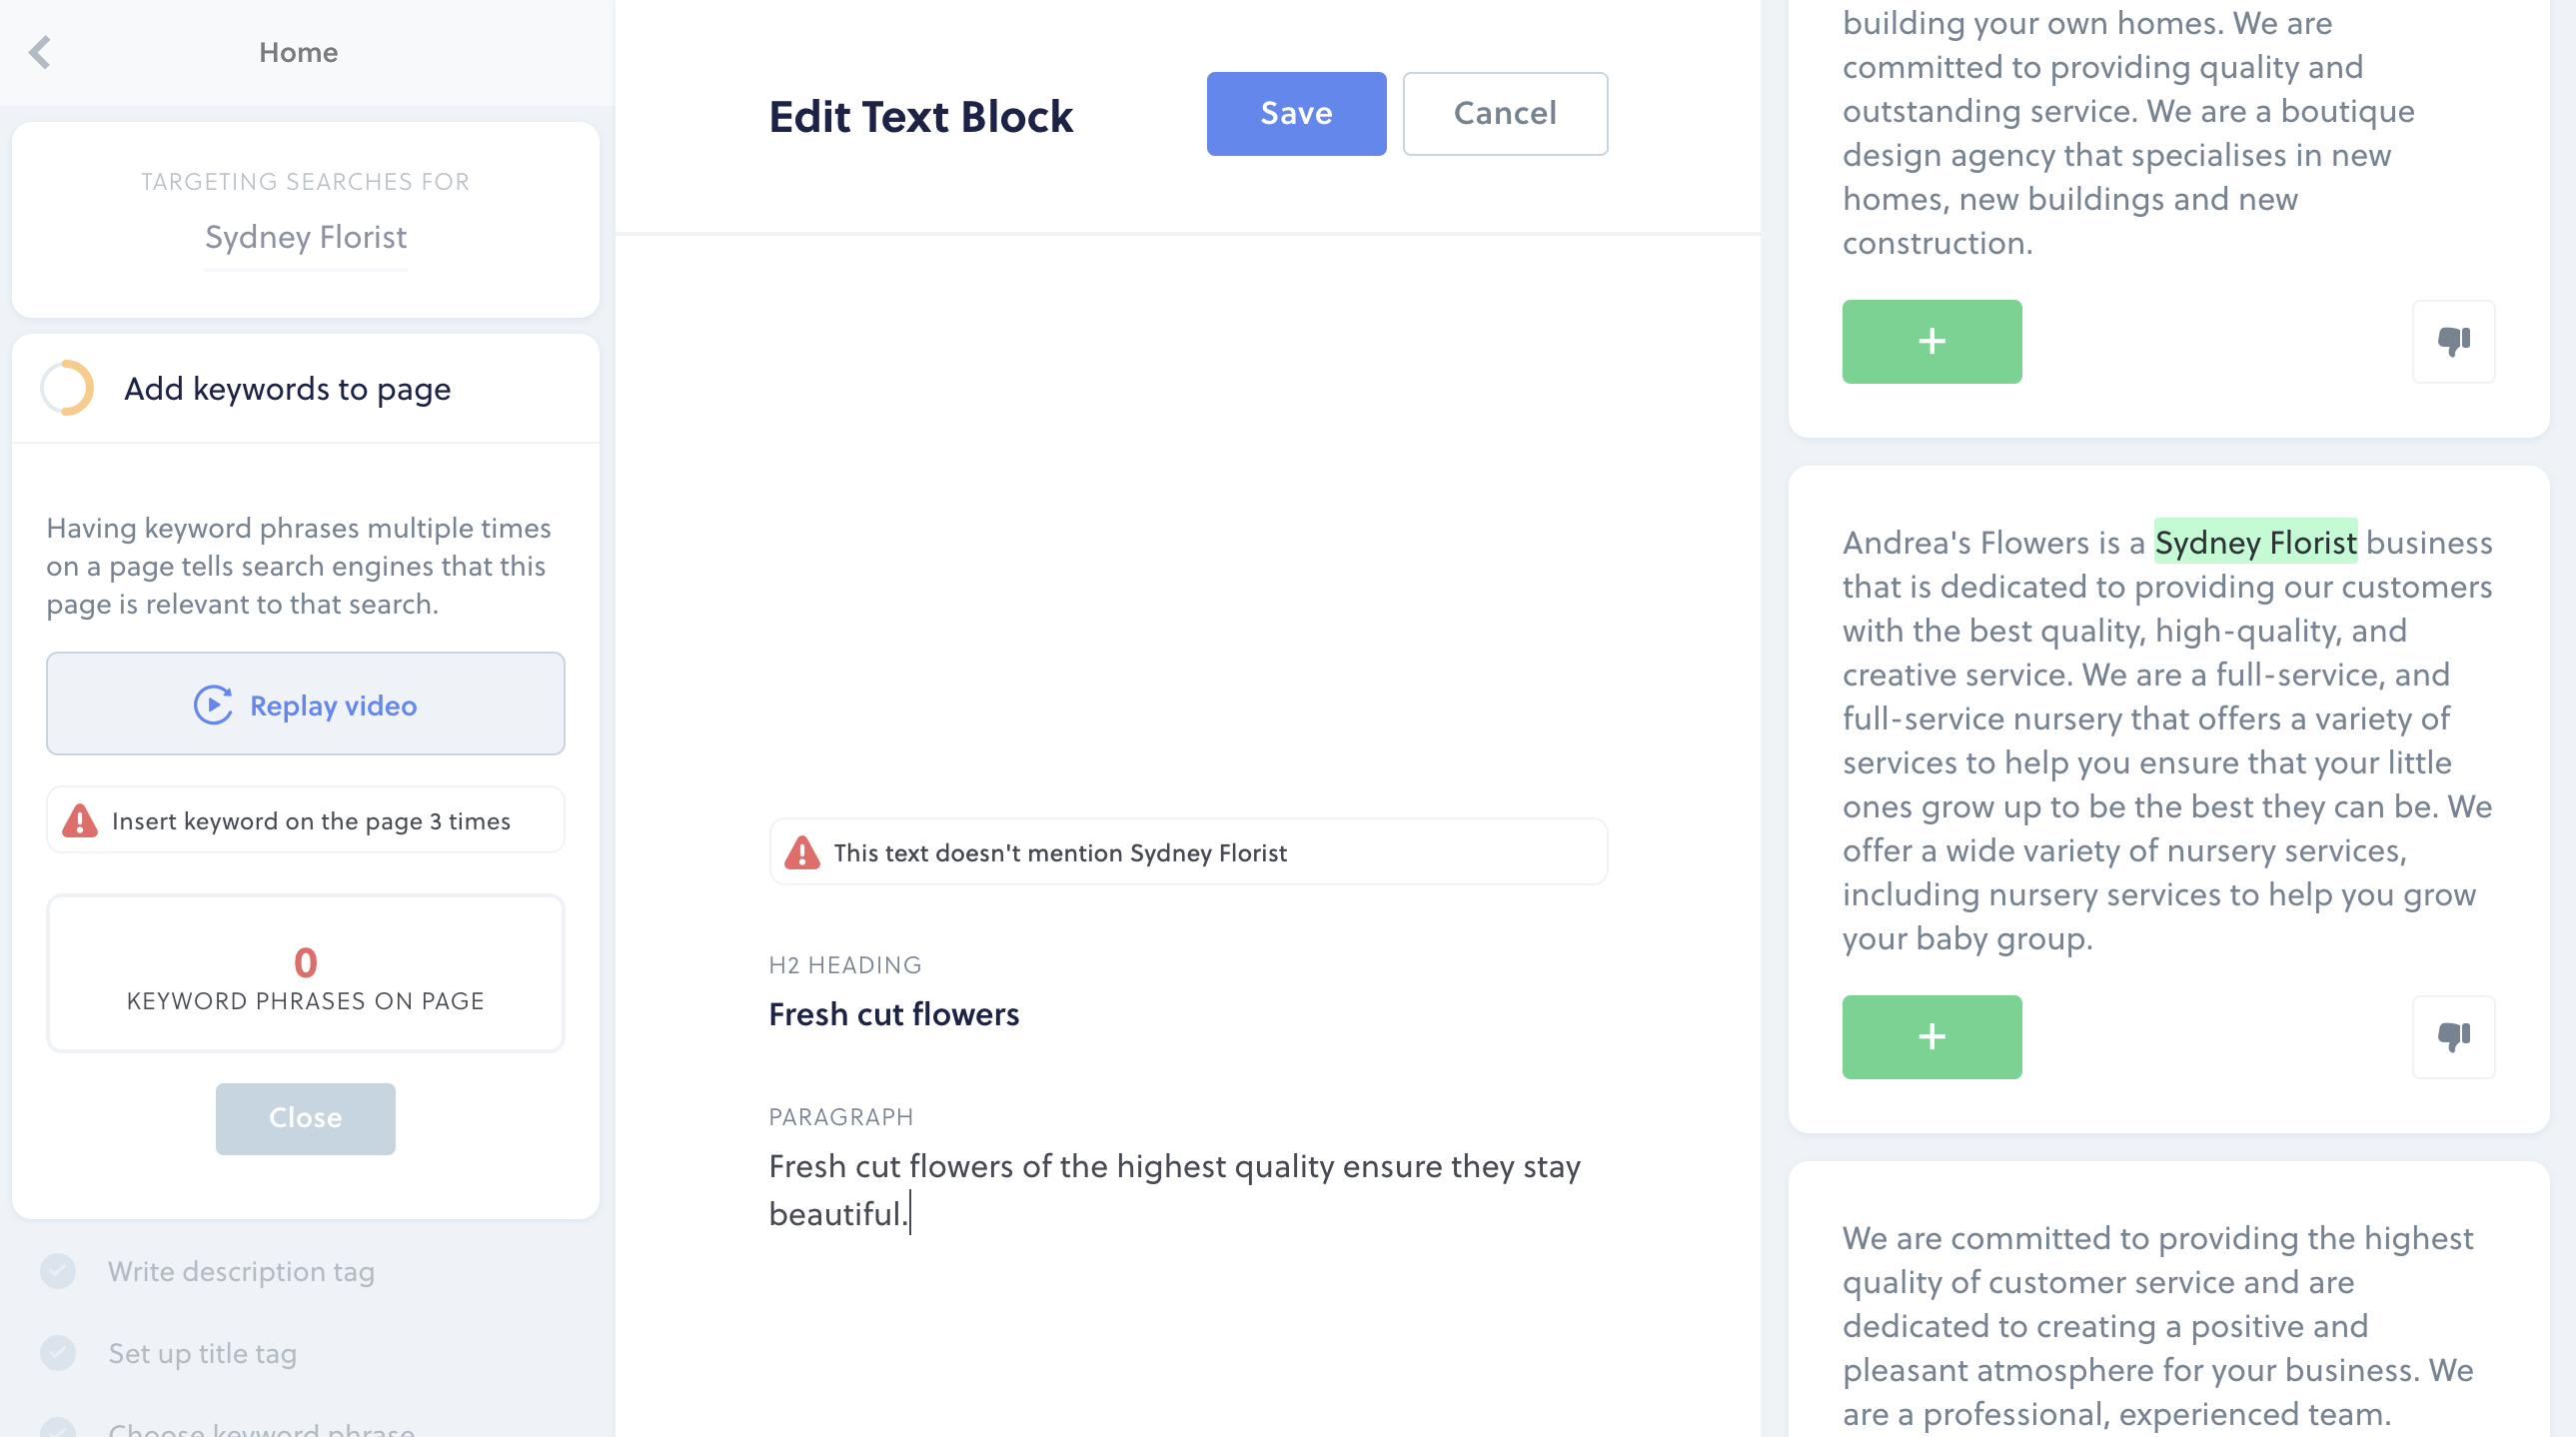The height and width of the screenshot is (1437, 2576).
Task: Open the Sydney Florist target keyword selector
Action: pos(306,238)
